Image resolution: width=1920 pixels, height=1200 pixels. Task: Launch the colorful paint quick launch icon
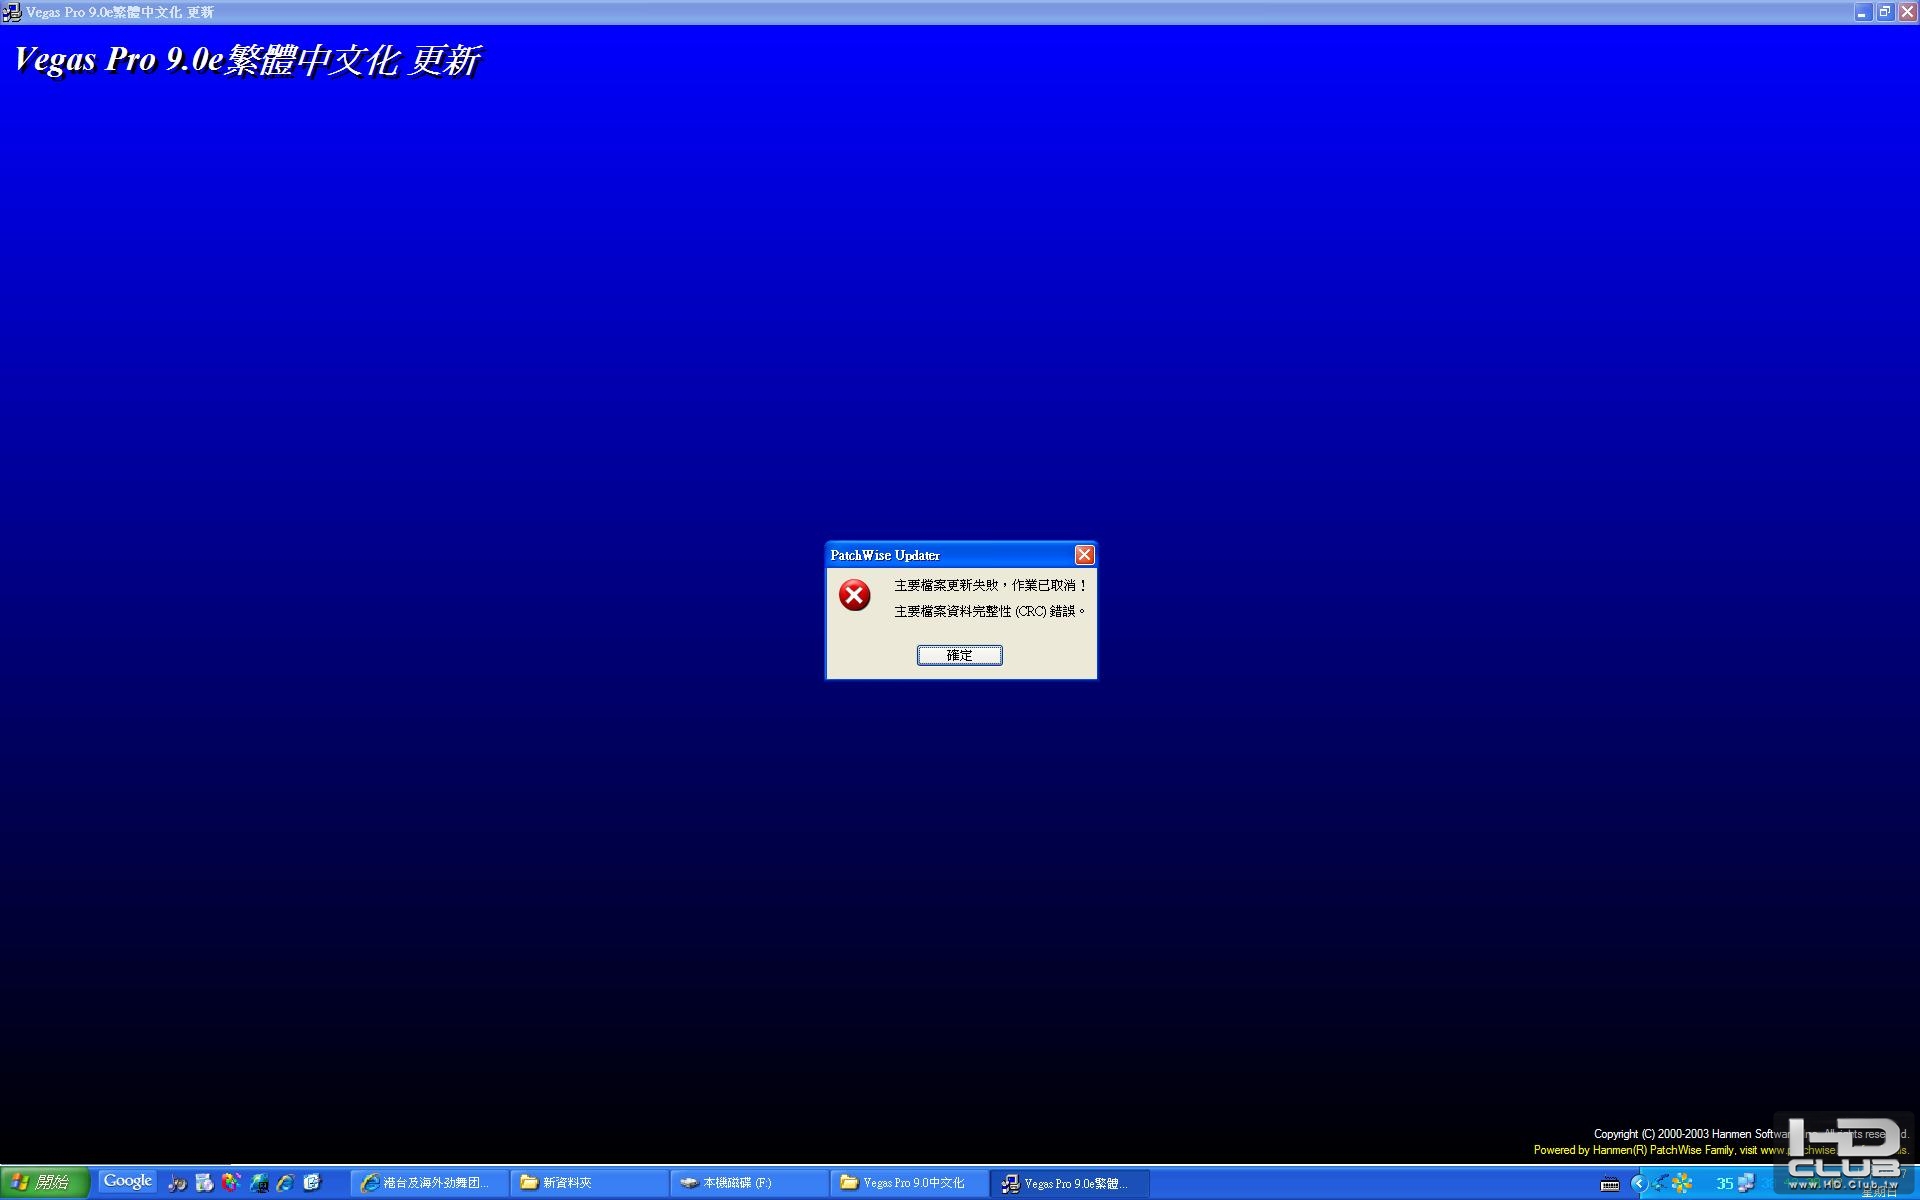(231, 1183)
